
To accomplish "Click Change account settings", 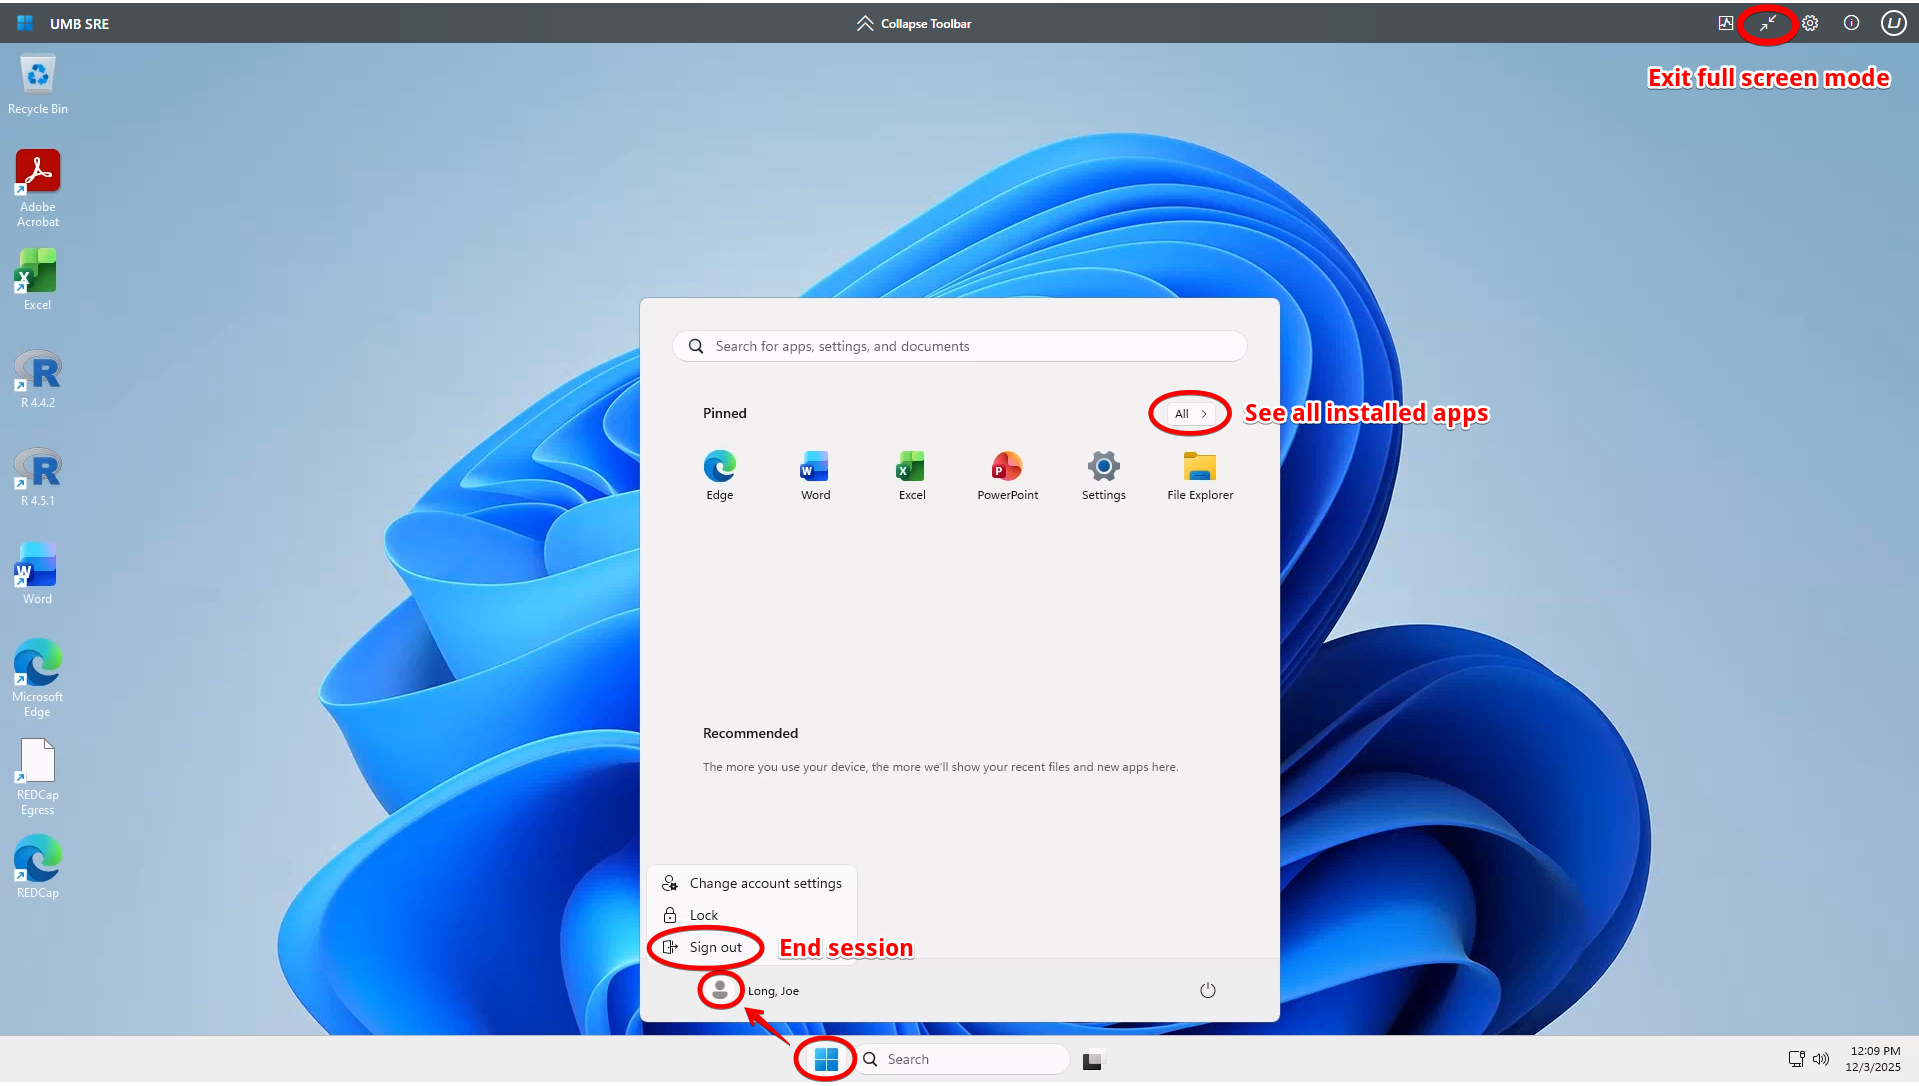I will pyautogui.click(x=765, y=883).
